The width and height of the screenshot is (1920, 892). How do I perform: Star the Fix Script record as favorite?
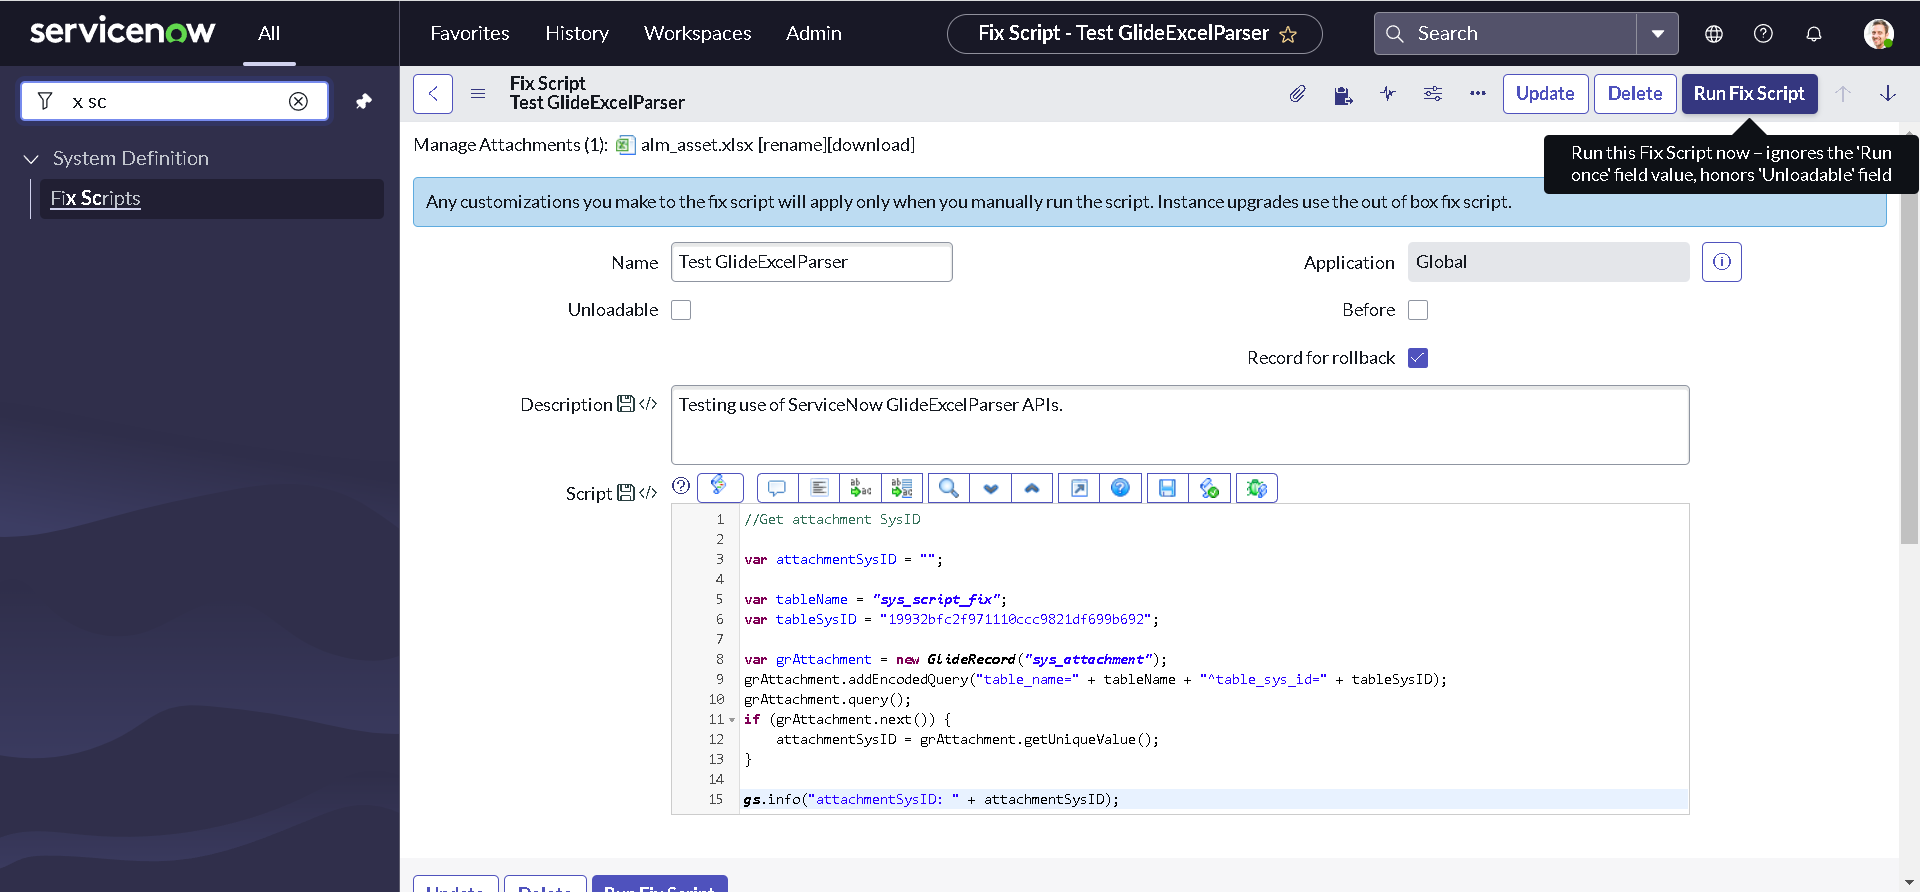pos(1288,35)
